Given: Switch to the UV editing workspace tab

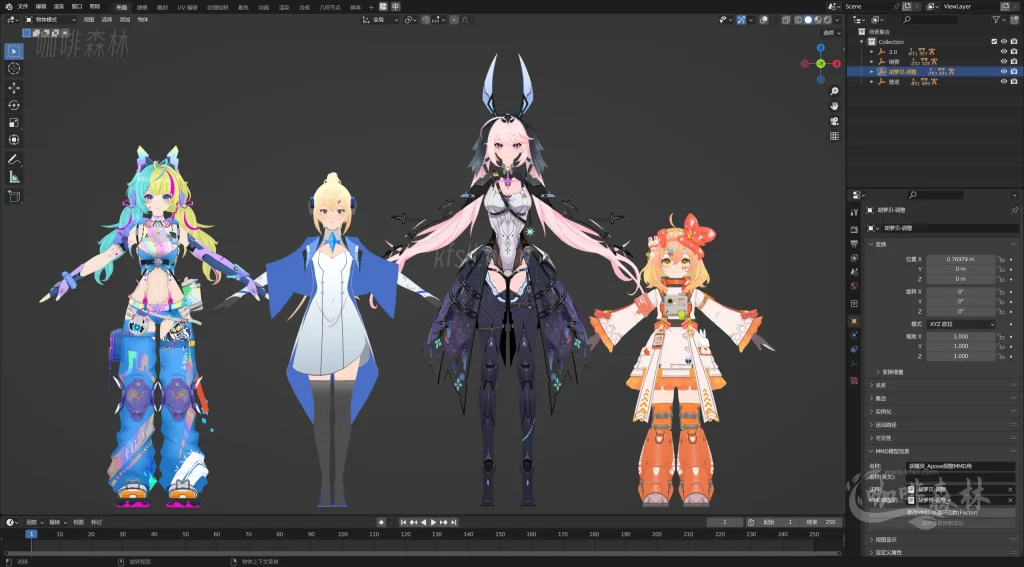Looking at the screenshot, I should 187,7.
